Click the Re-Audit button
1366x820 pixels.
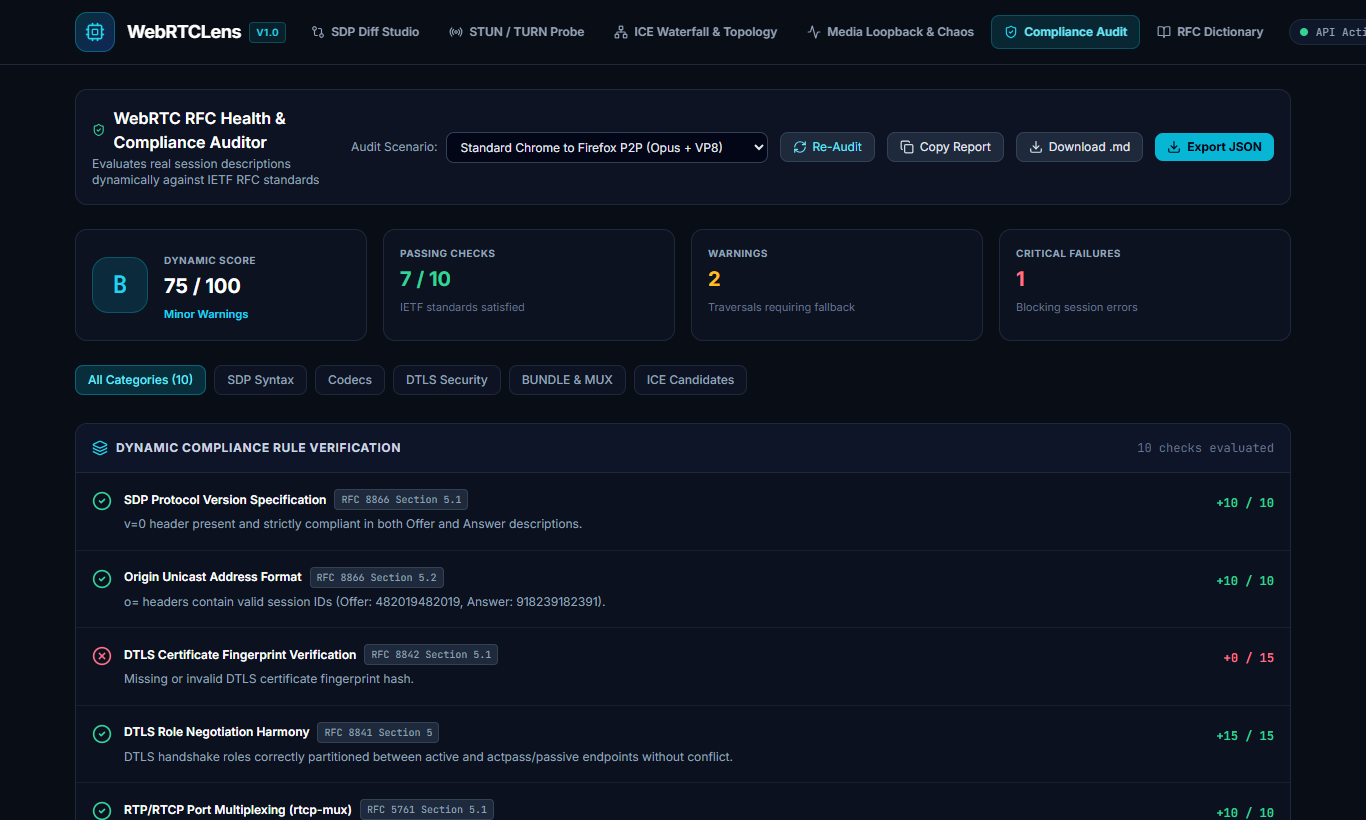(827, 147)
